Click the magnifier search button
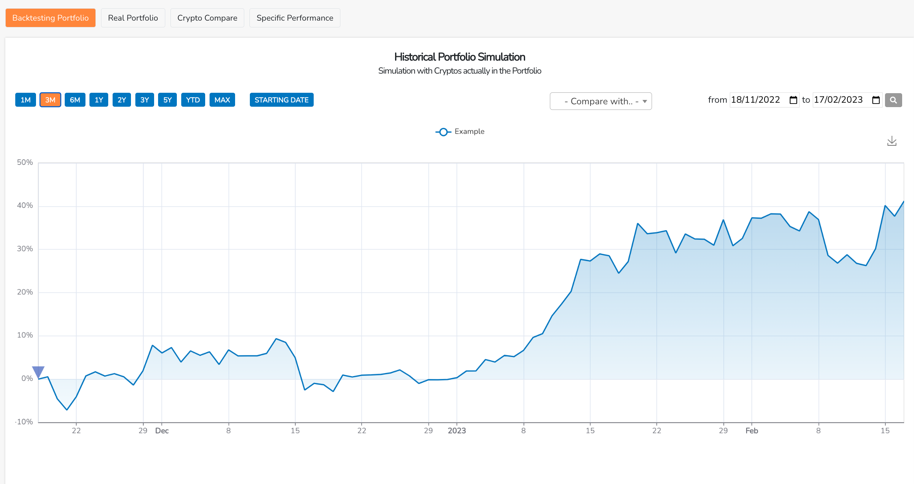 pyautogui.click(x=893, y=100)
